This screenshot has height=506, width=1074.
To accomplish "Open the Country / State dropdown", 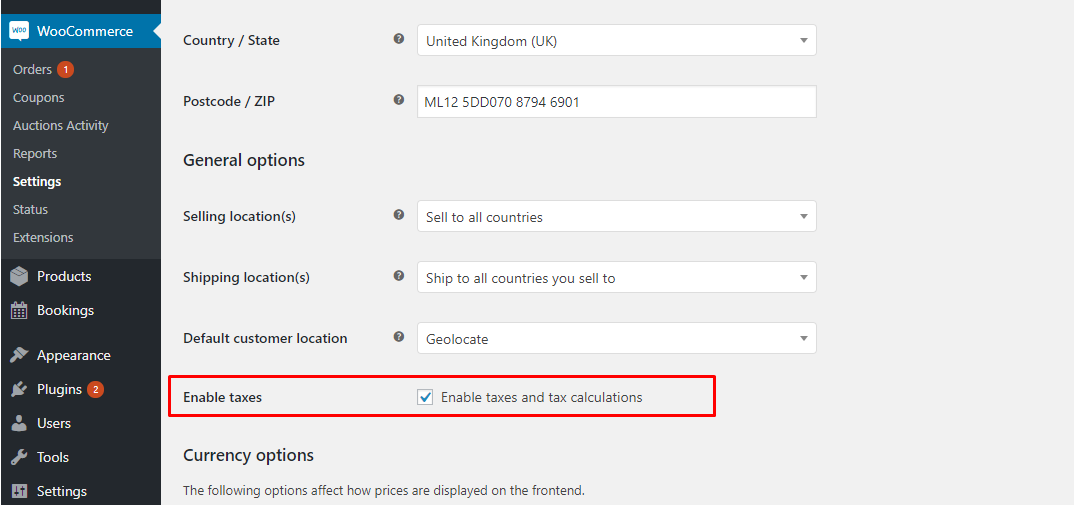I will 616,40.
